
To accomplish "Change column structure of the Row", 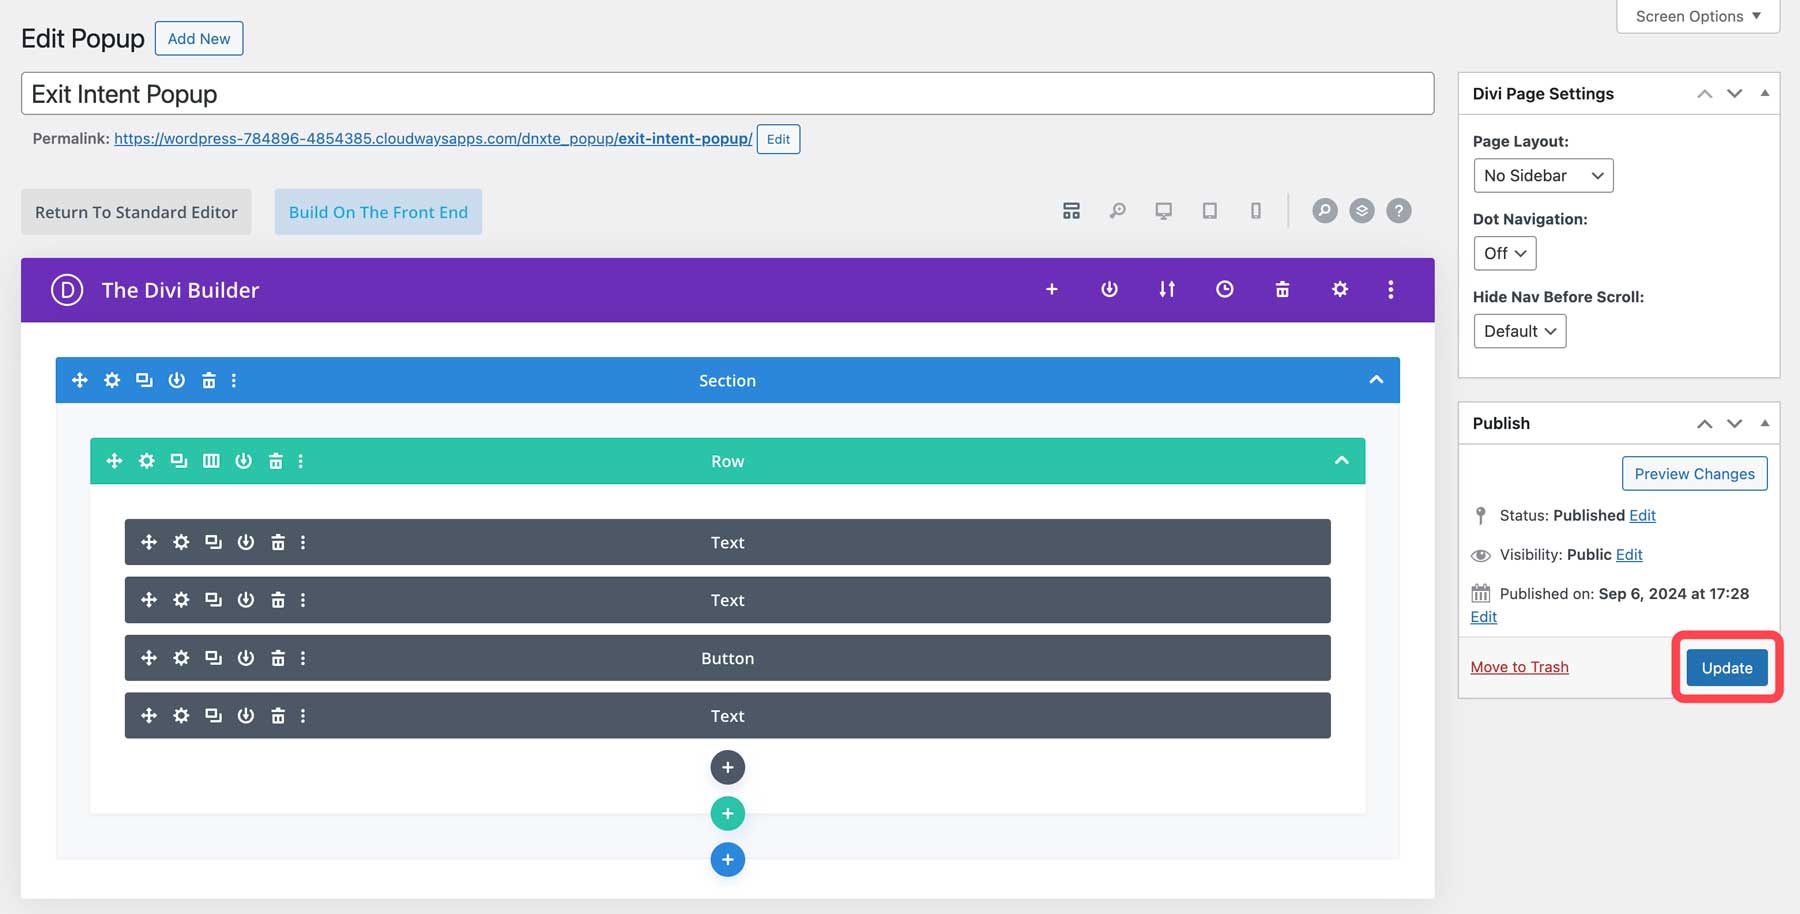I will 211,461.
